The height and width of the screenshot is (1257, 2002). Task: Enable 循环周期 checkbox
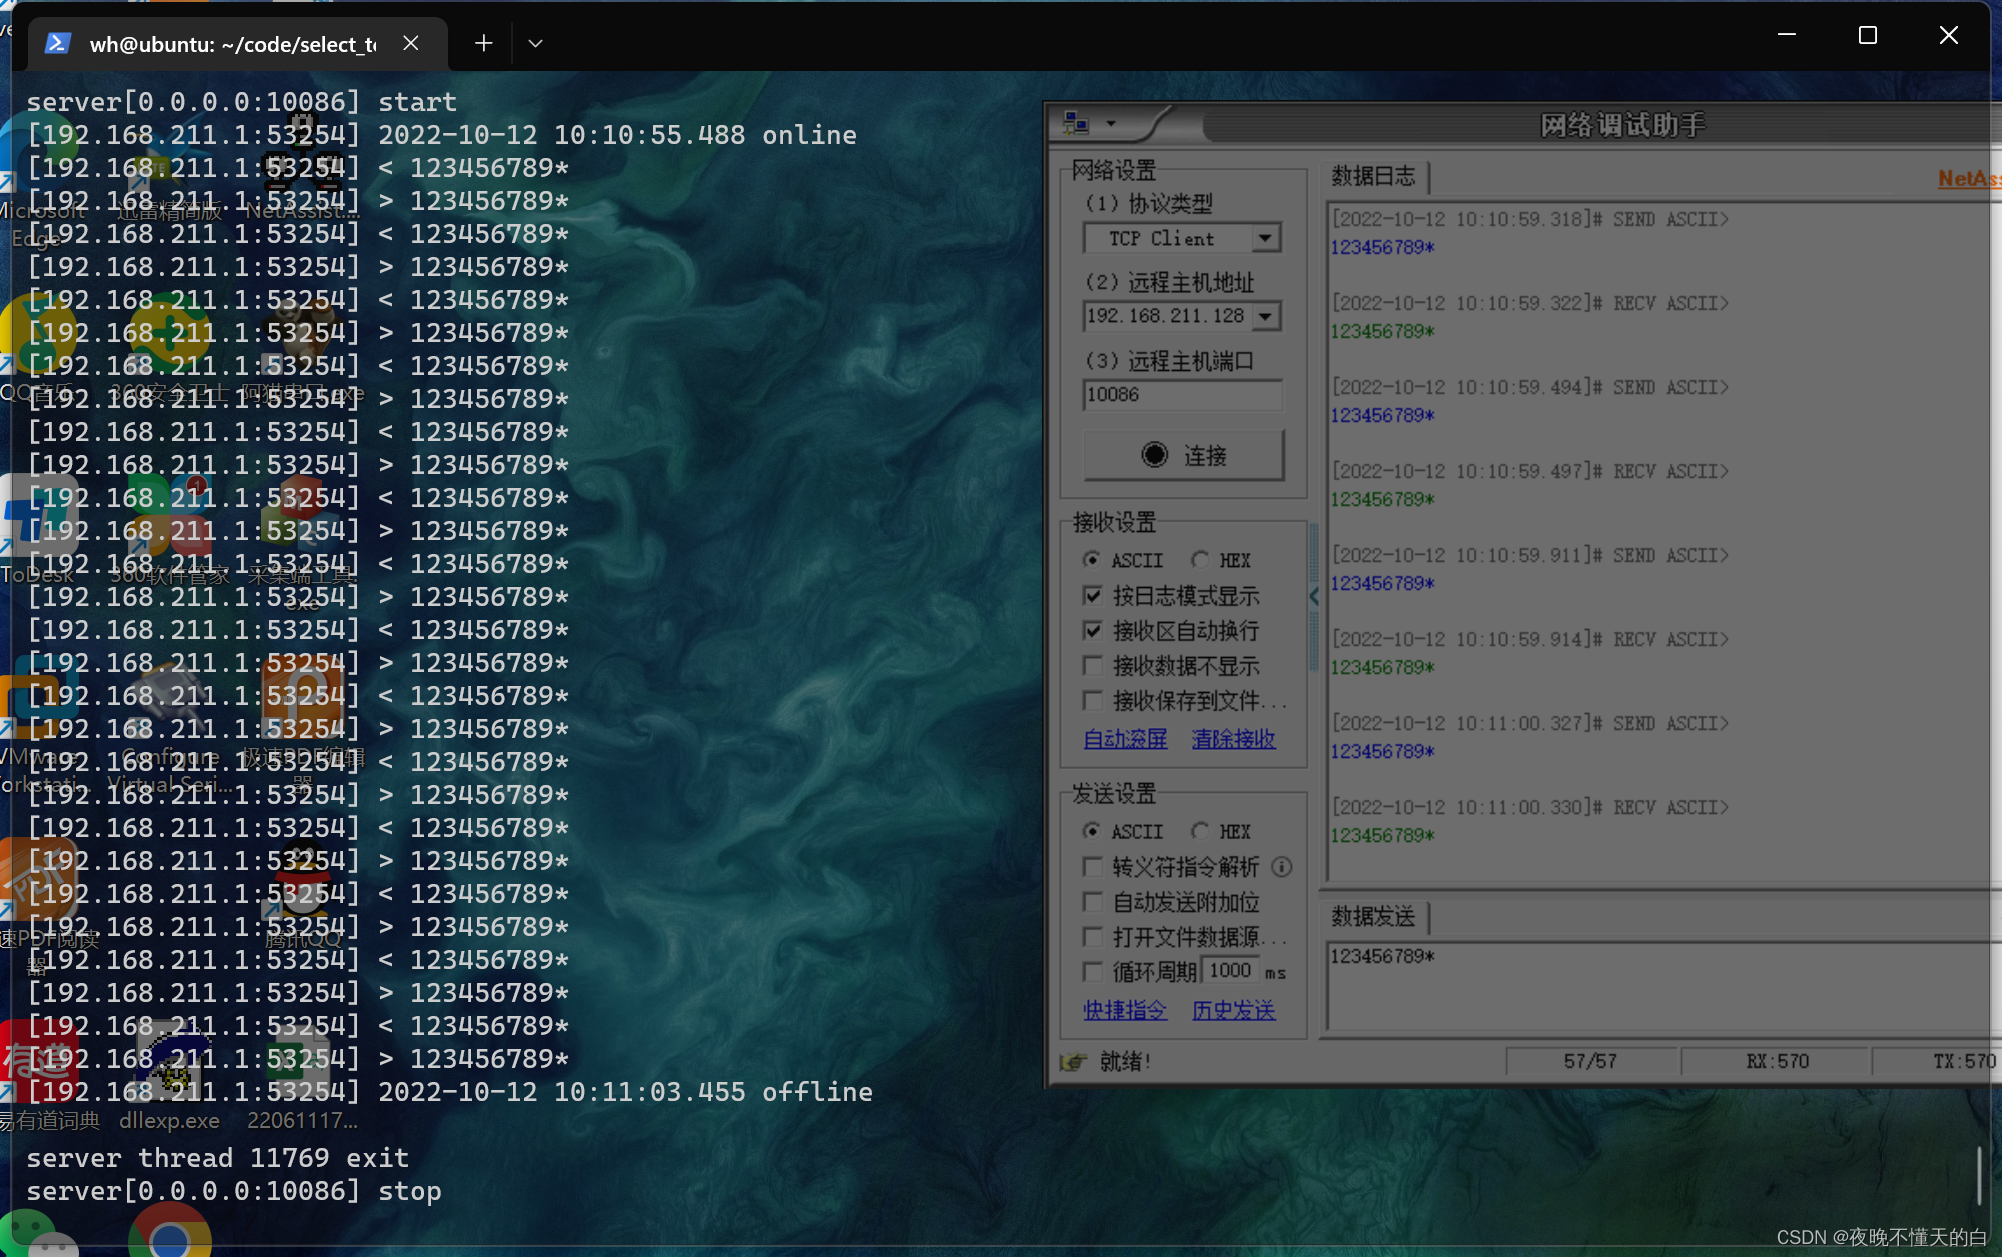tap(1093, 972)
